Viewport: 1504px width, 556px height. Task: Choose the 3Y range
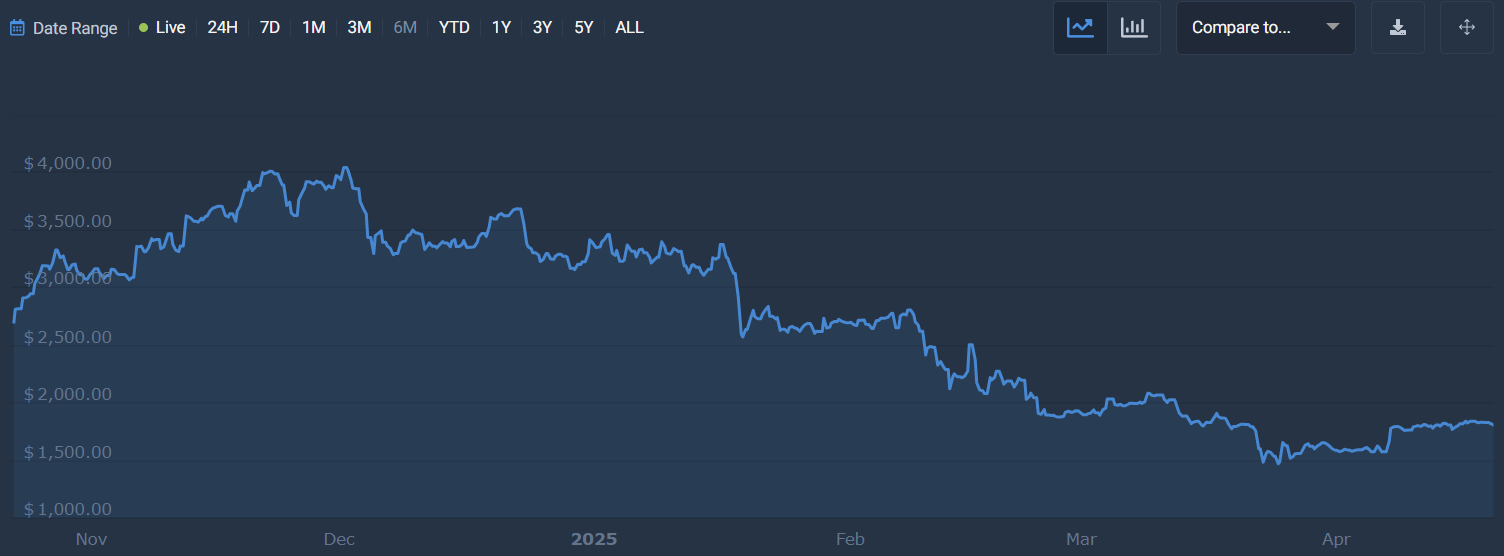[x=542, y=28]
